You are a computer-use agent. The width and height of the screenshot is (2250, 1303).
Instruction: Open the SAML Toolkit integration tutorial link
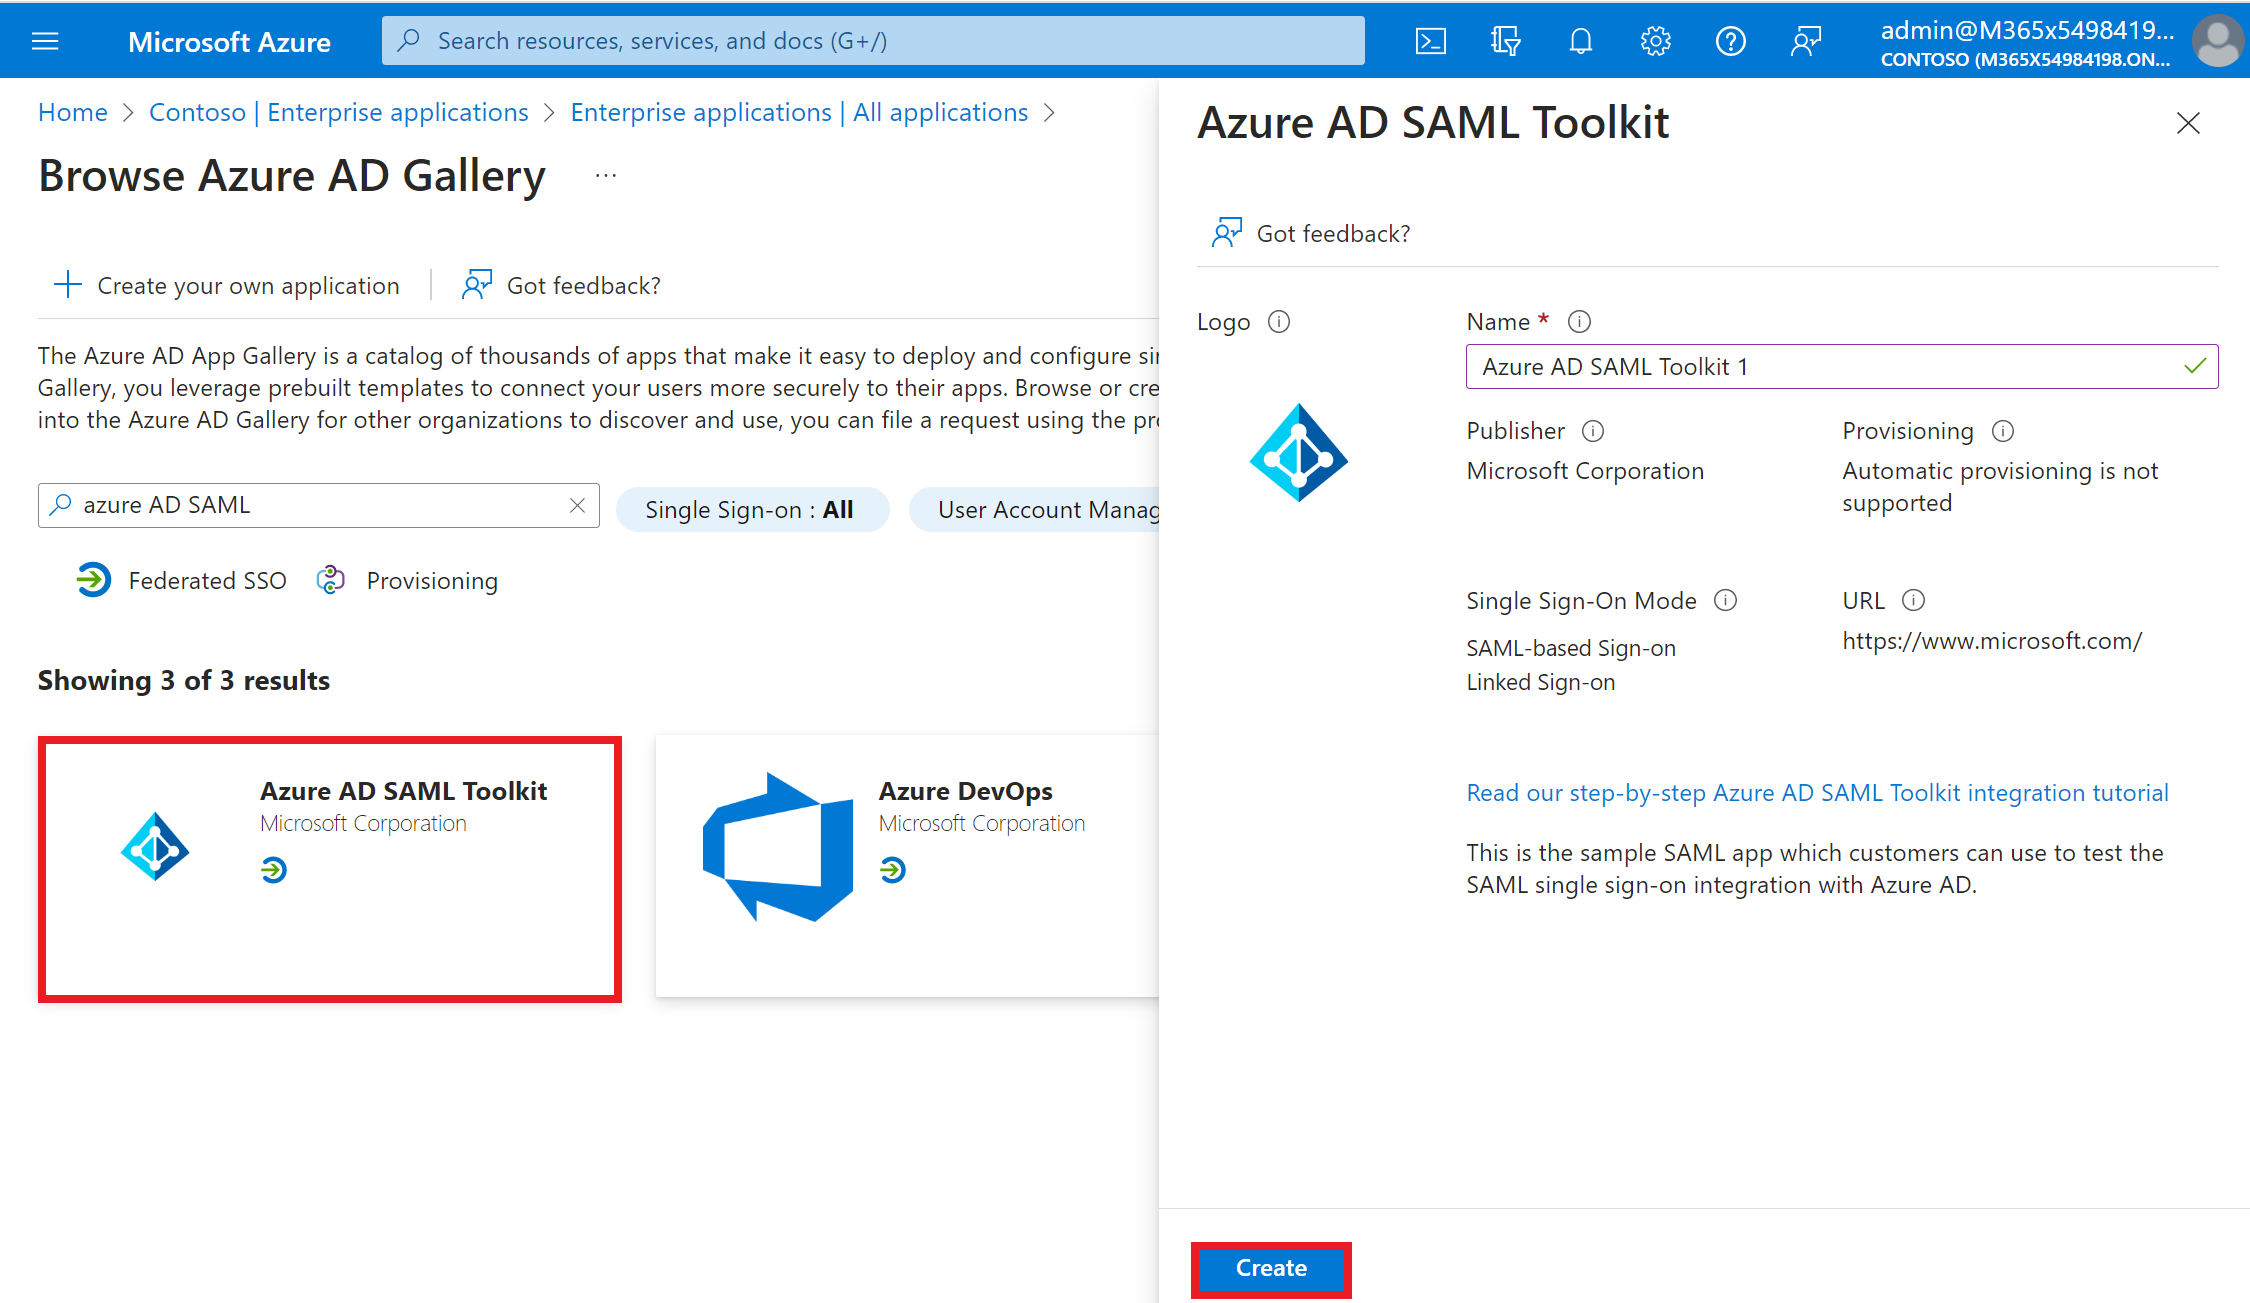(1816, 793)
